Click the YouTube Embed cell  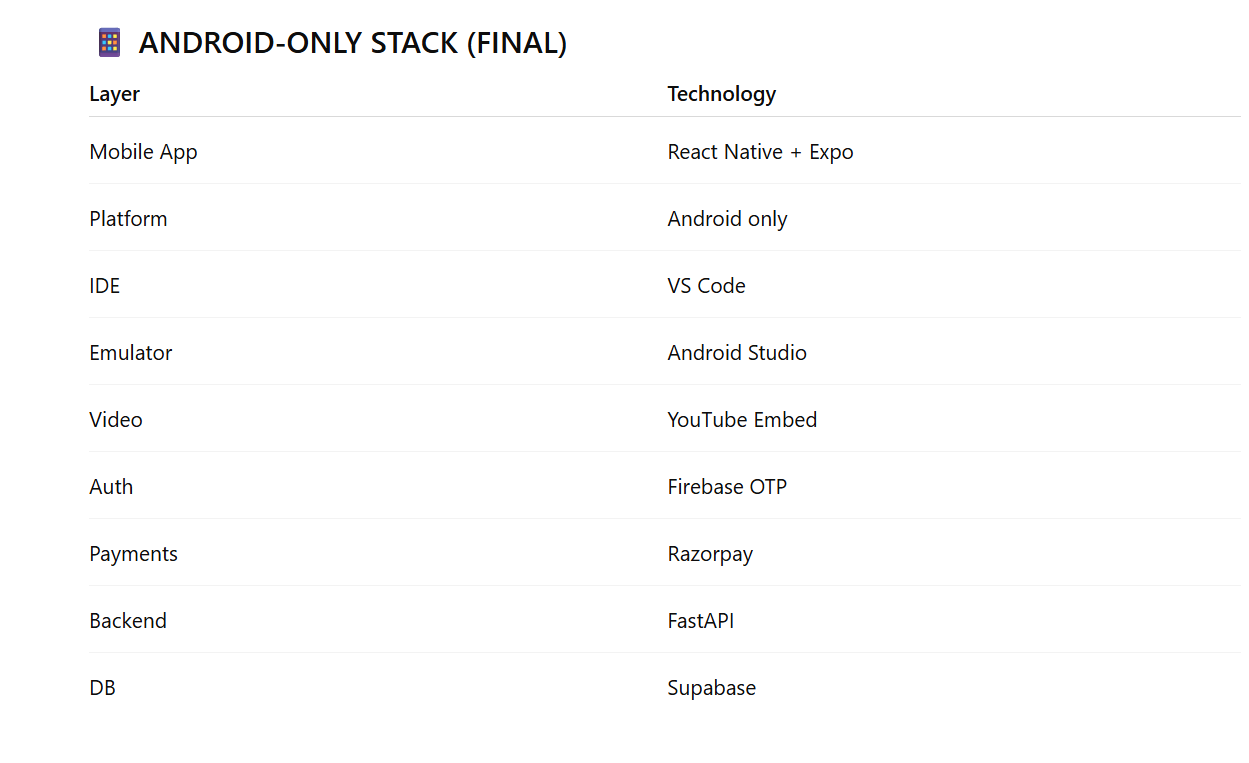click(x=742, y=420)
